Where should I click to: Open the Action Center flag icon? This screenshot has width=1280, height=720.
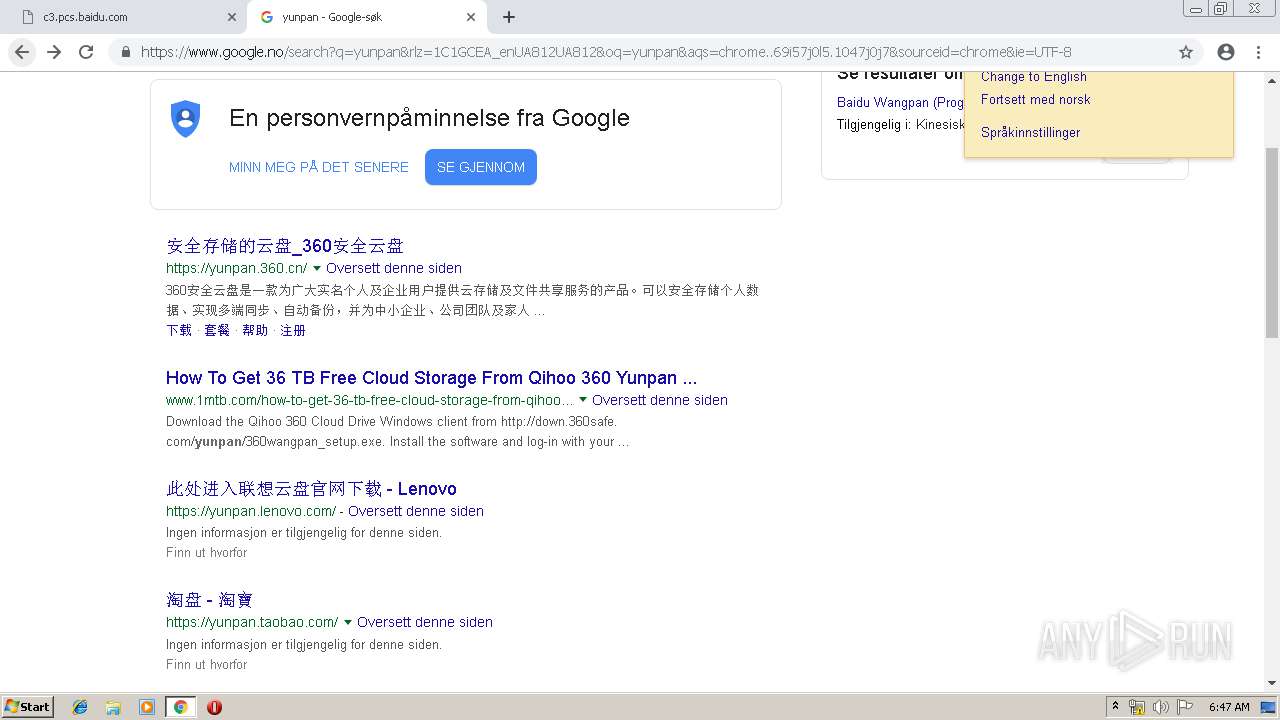(1185, 707)
